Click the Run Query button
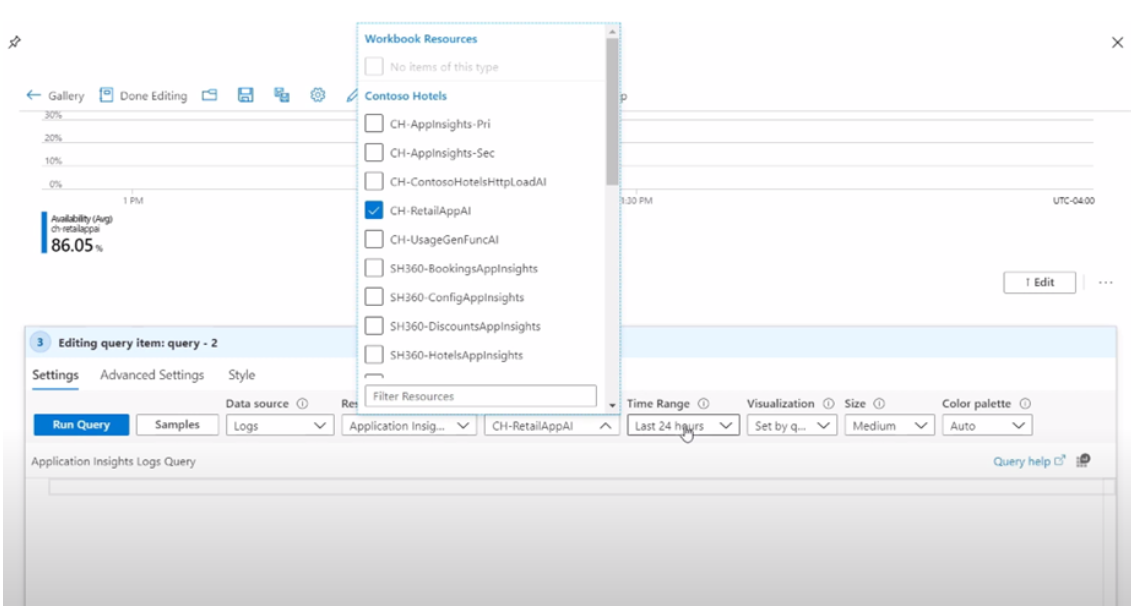Screen dimensions: 1134x611 [81, 425]
